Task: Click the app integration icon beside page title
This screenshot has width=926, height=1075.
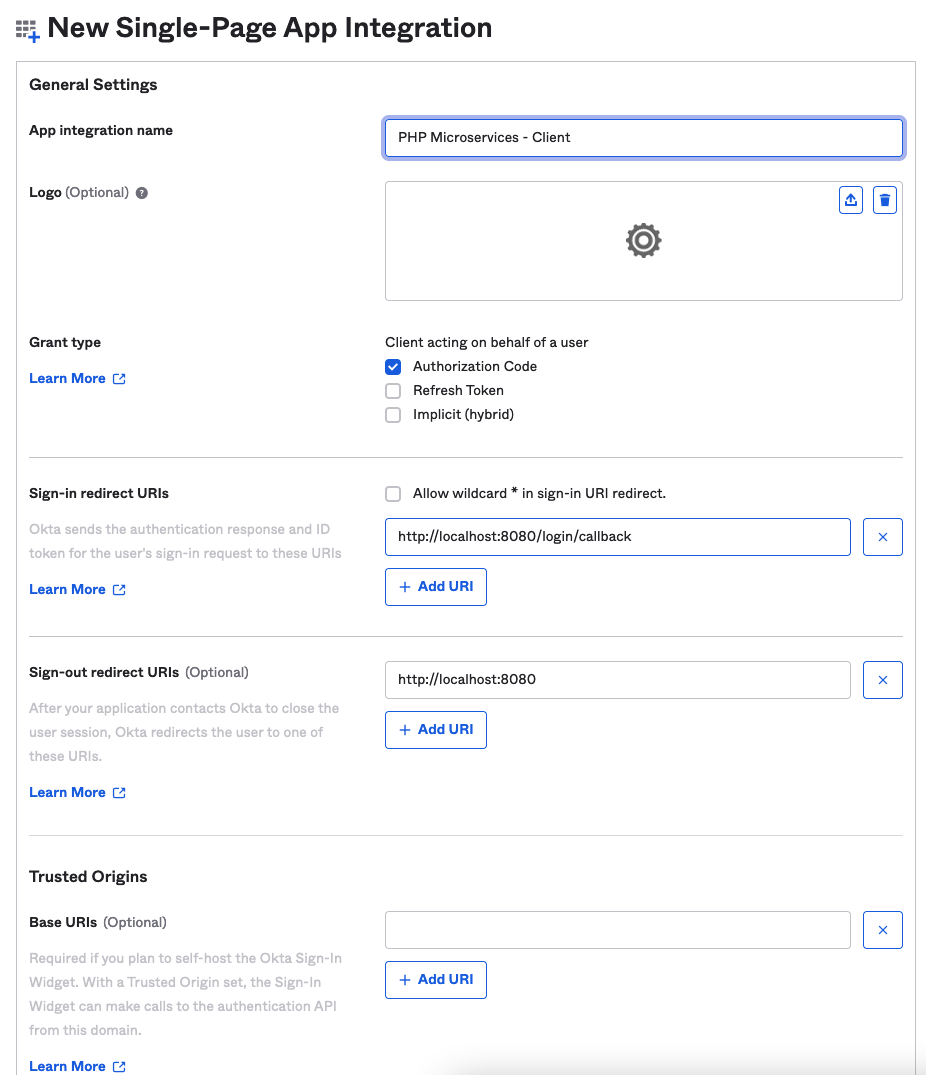Action: click(x=27, y=30)
